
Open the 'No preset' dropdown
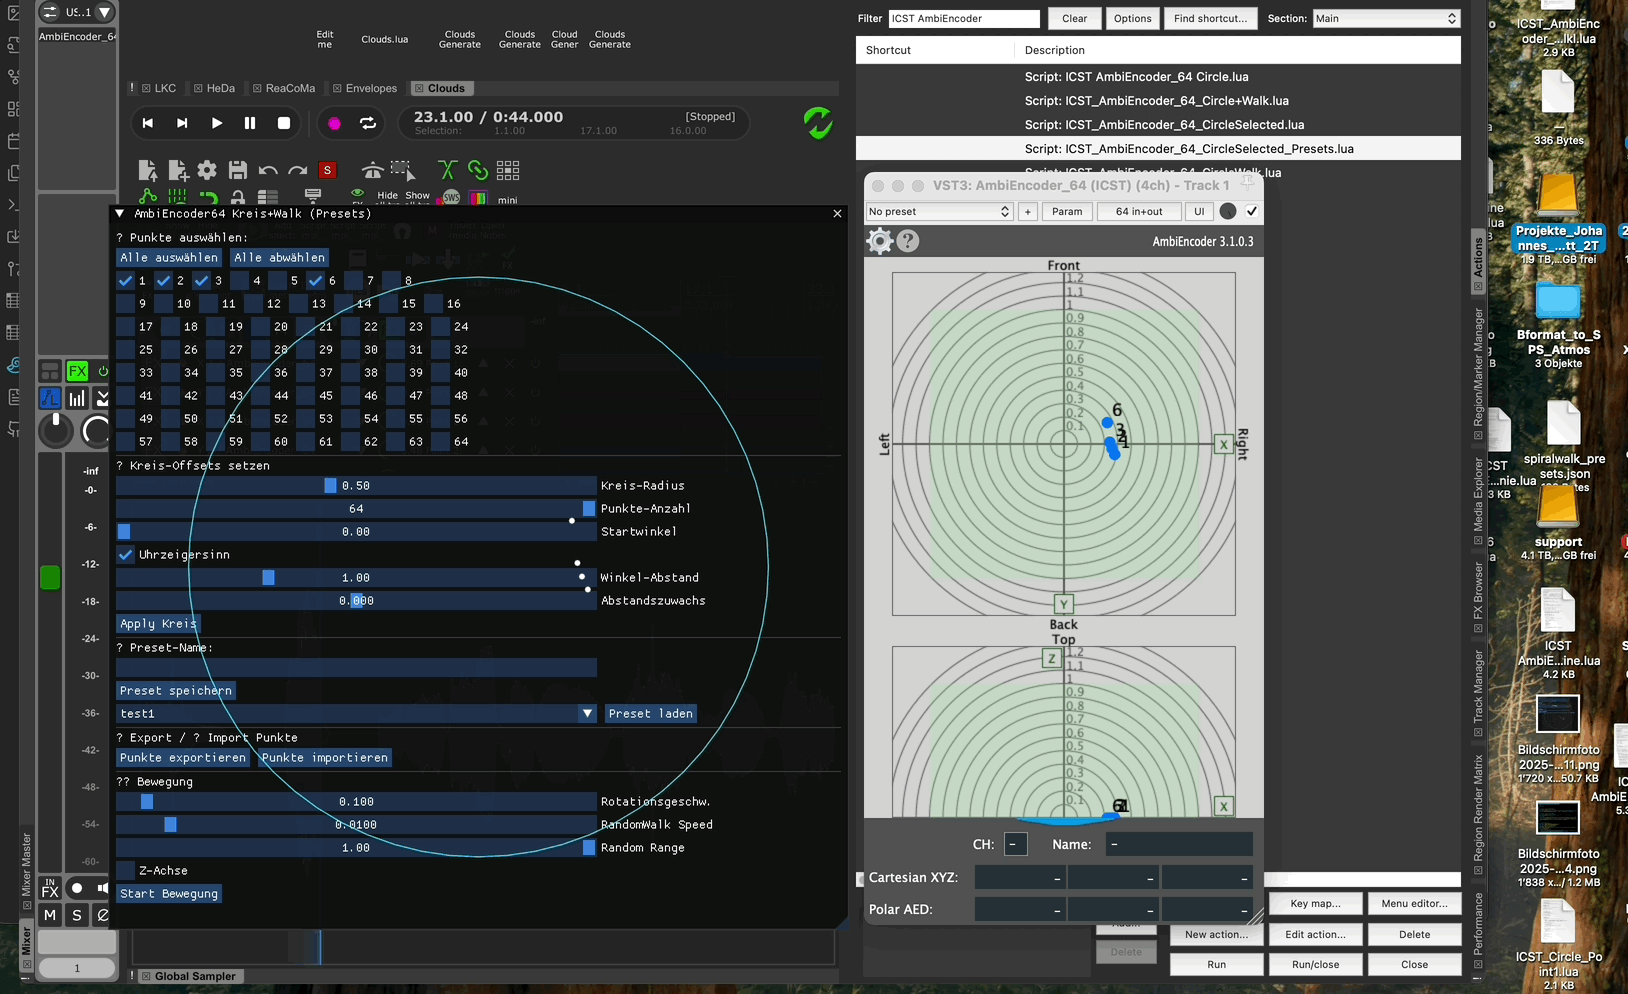939,211
